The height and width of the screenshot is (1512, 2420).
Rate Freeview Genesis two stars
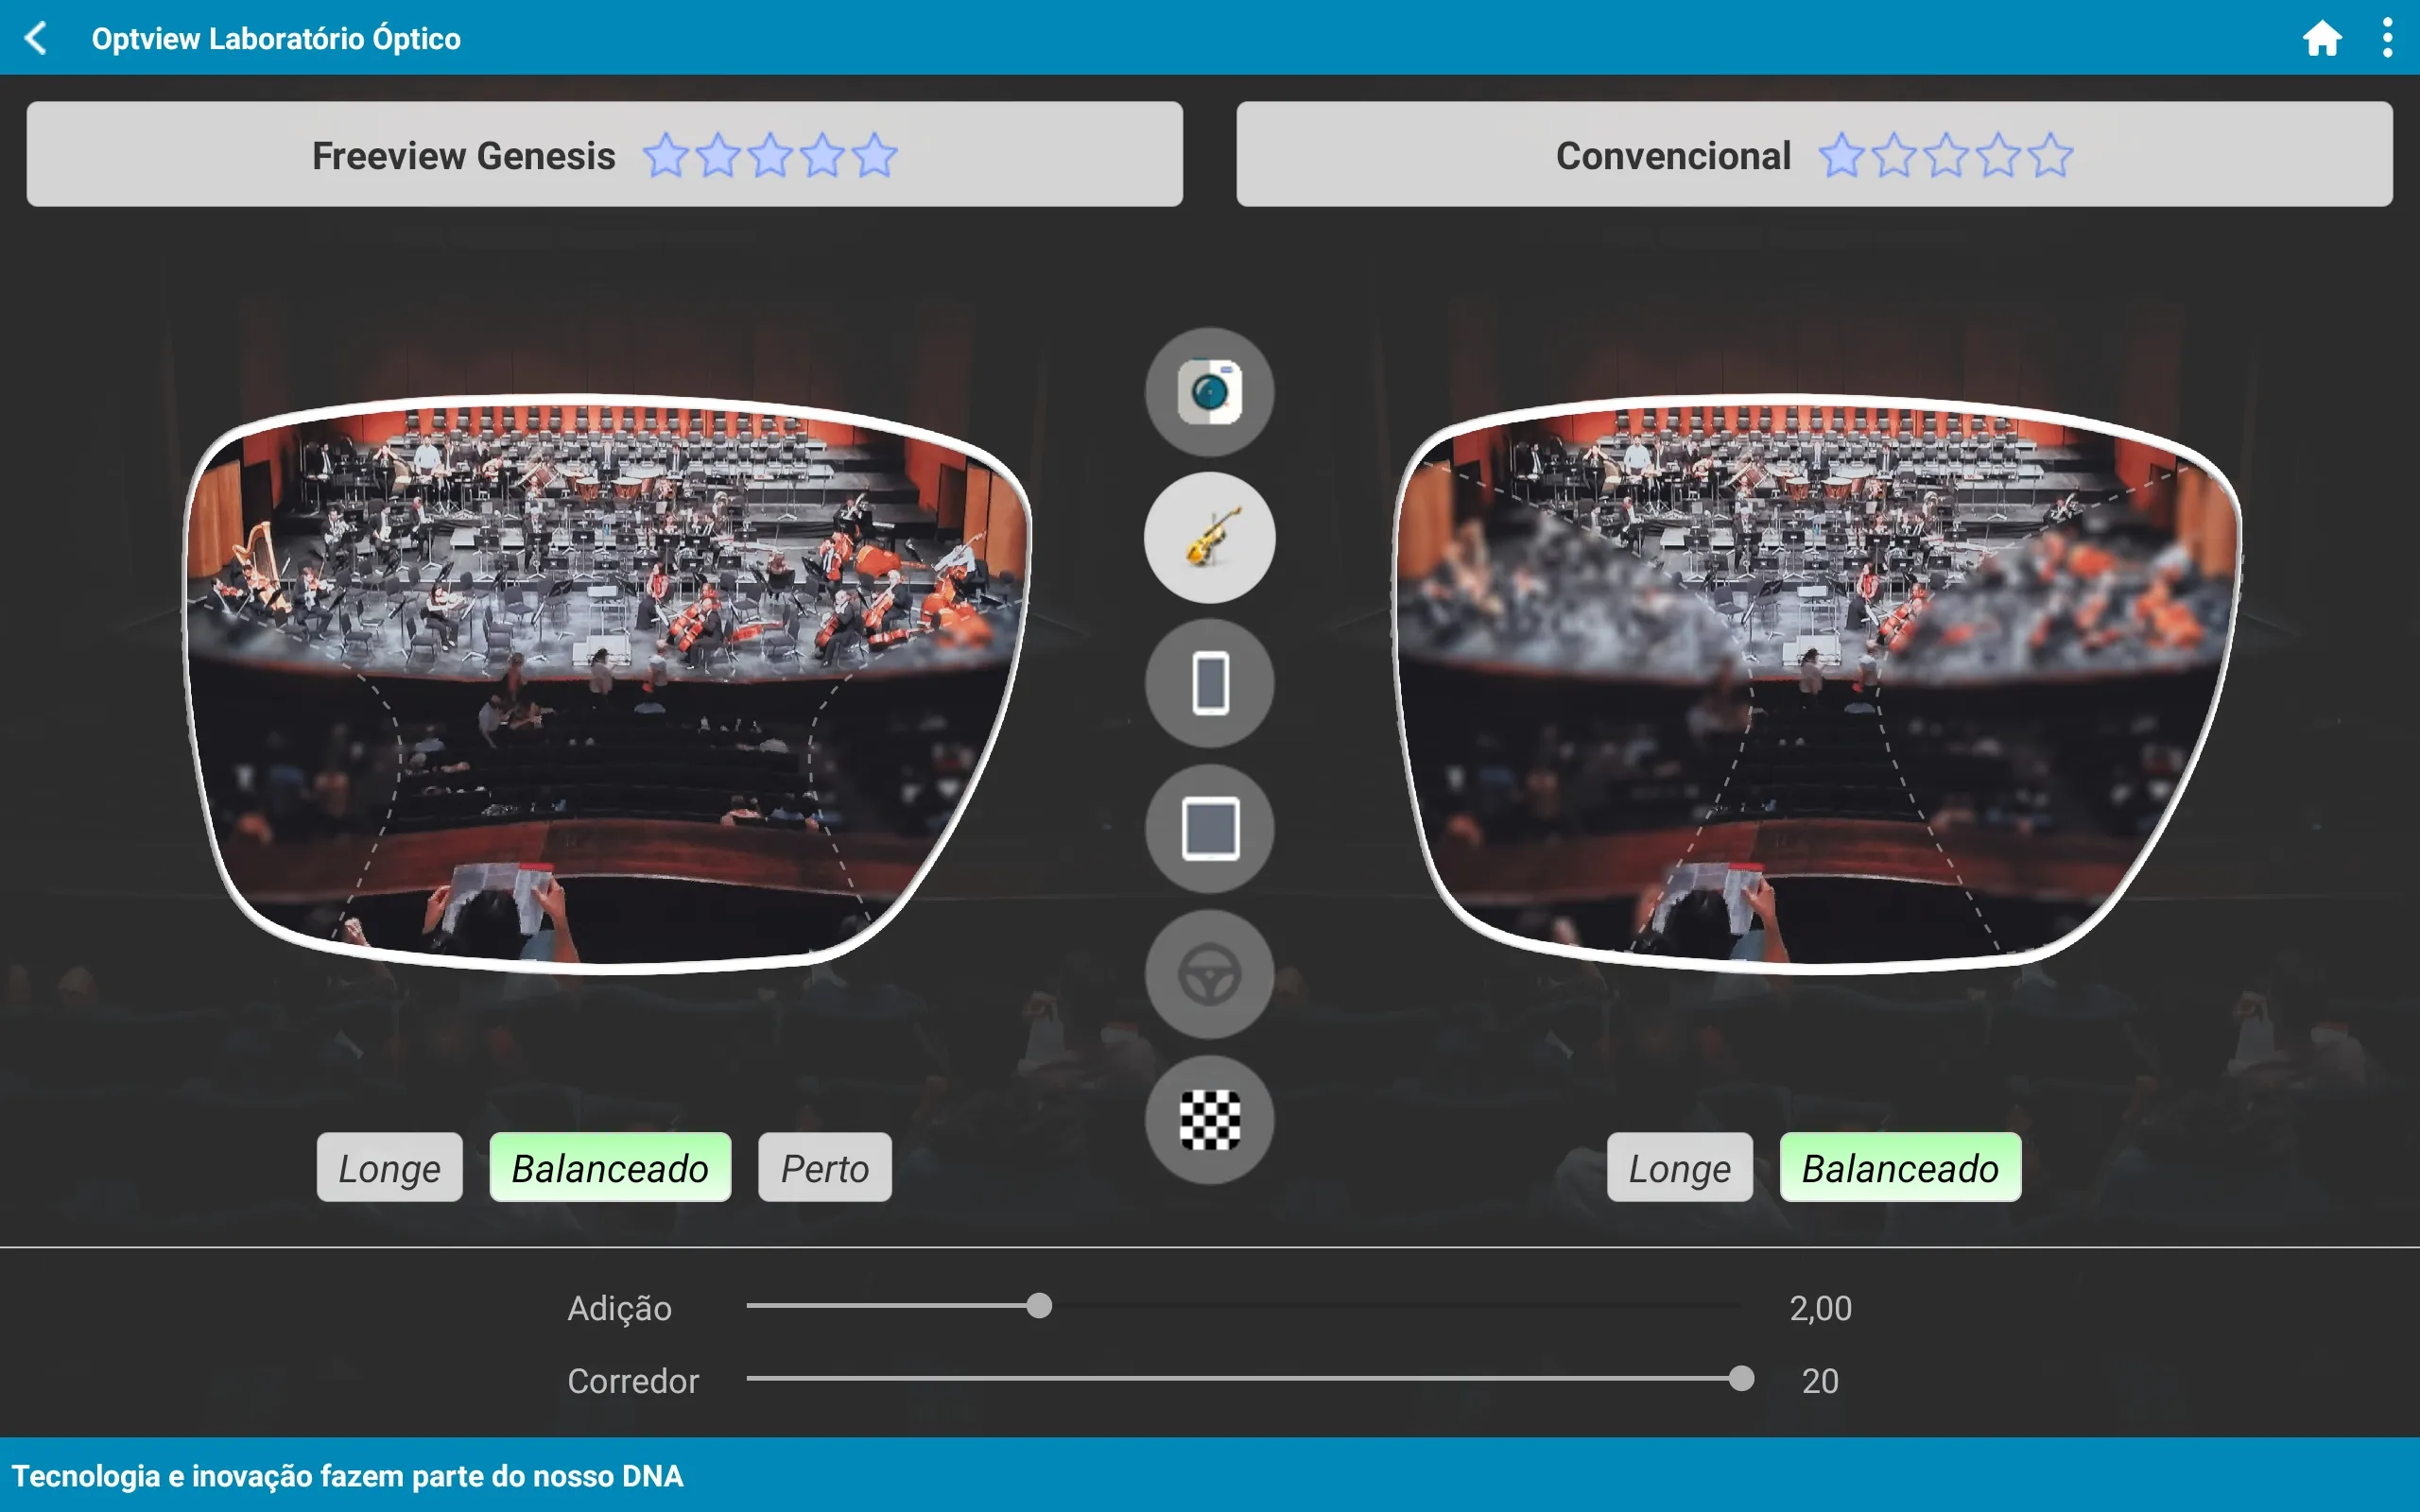pyautogui.click(x=718, y=155)
